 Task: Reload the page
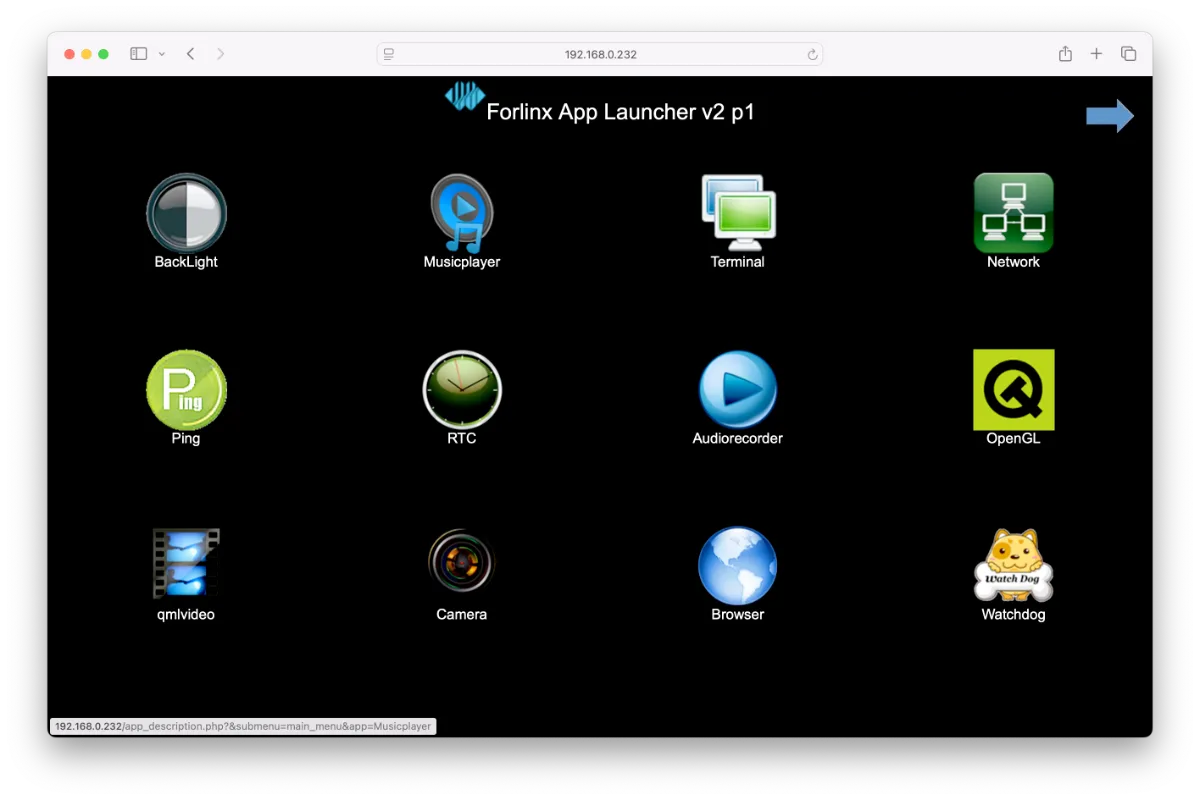coord(812,54)
